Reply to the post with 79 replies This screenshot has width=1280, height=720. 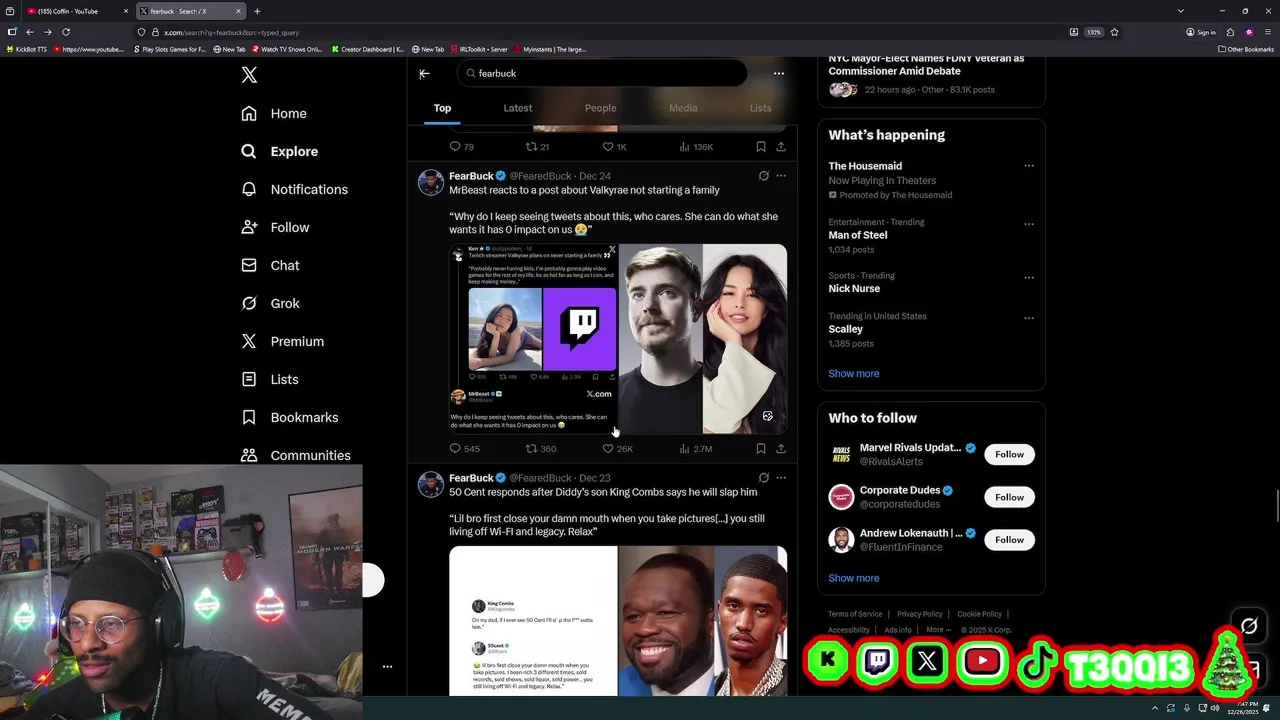[x=462, y=147]
